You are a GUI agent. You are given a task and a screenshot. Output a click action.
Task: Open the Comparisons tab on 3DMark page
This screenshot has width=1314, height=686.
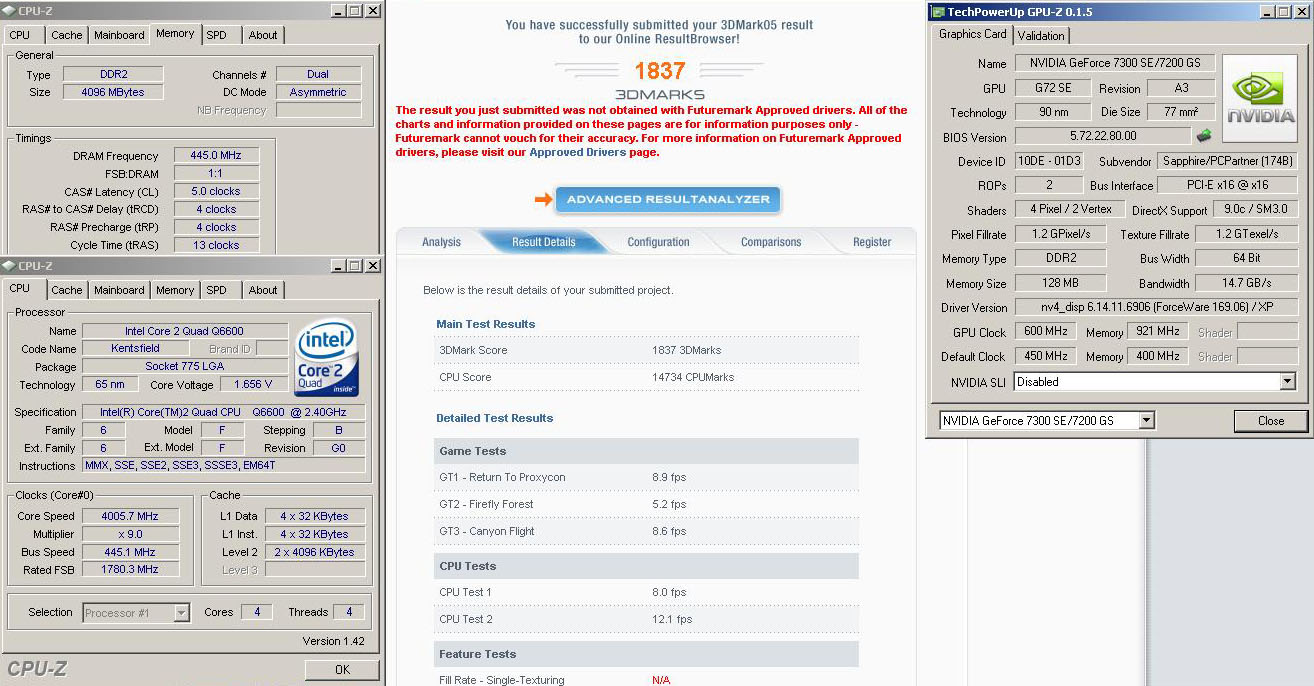point(771,242)
